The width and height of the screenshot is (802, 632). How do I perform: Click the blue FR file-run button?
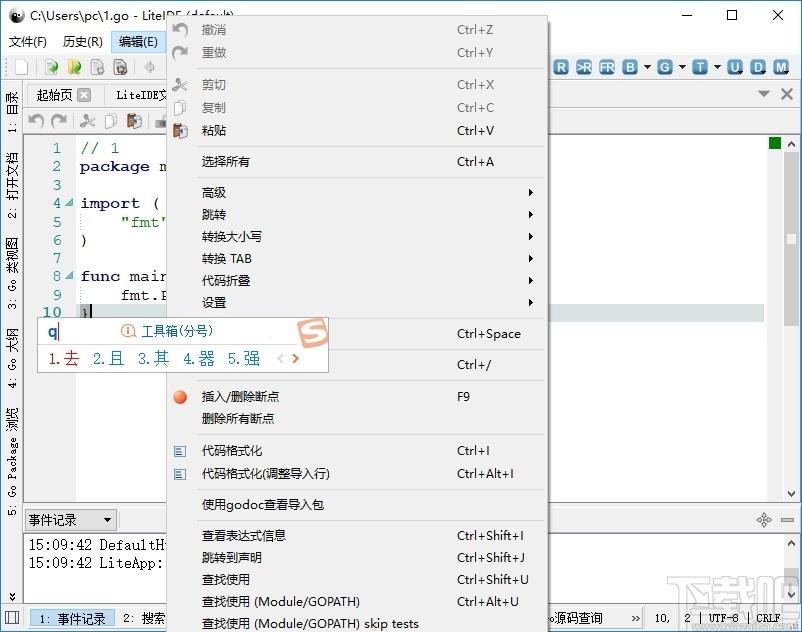point(607,67)
